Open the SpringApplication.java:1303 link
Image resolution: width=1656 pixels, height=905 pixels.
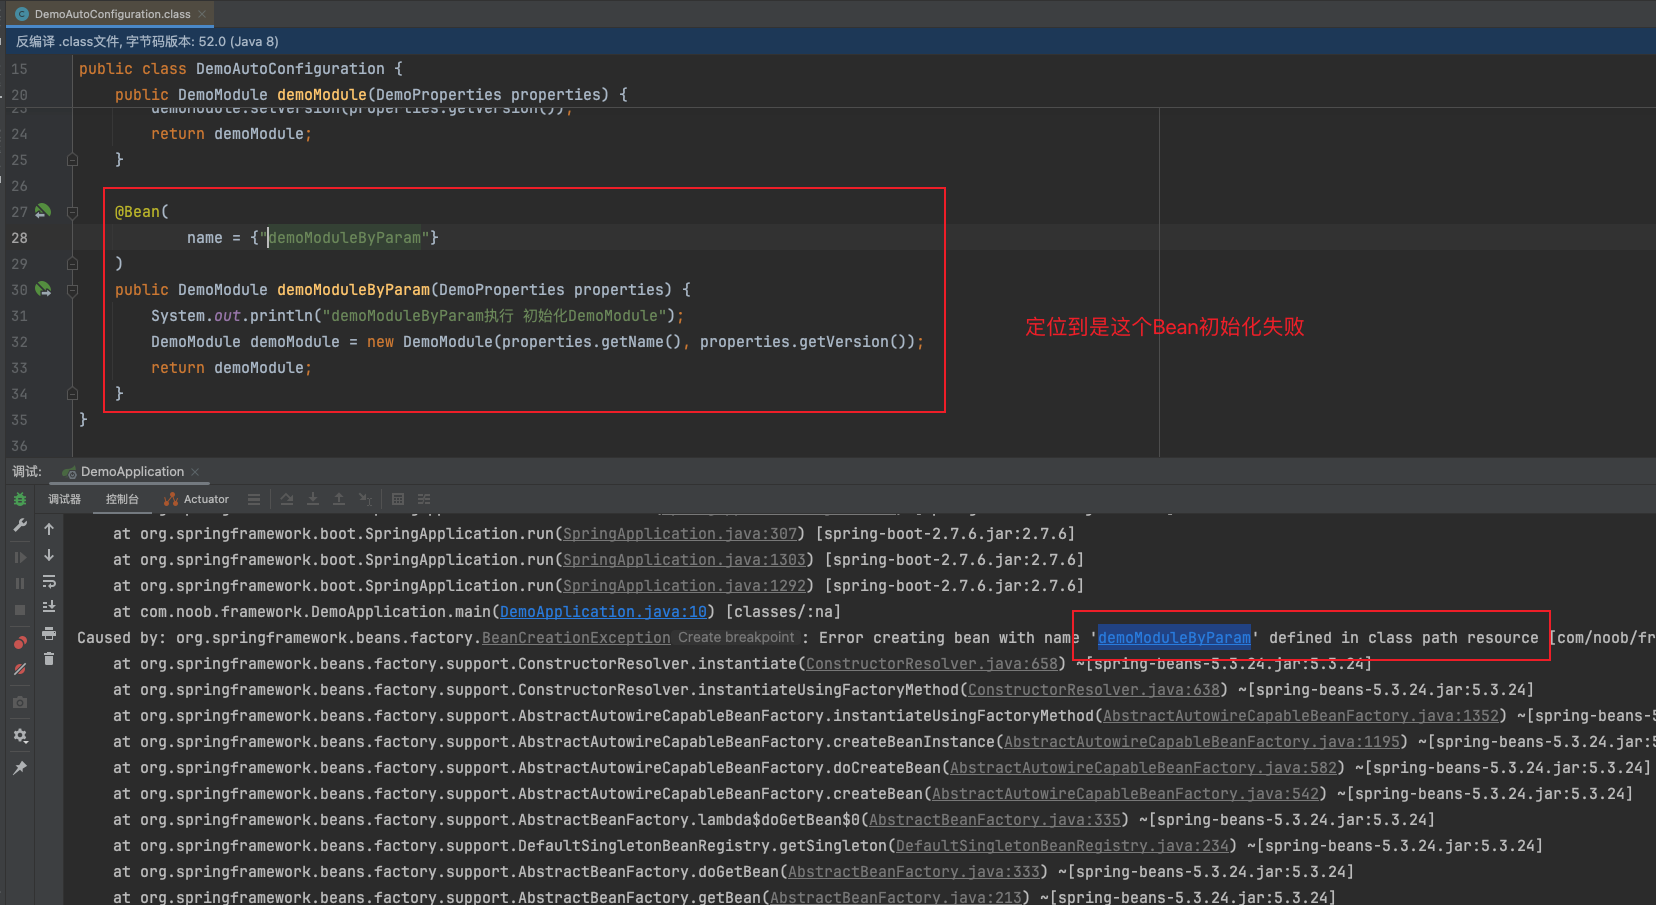point(684,560)
